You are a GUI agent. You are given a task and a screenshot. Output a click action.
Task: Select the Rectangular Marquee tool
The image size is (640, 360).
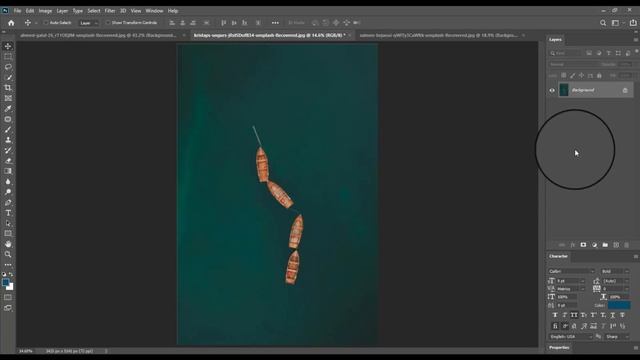[x=8, y=57]
